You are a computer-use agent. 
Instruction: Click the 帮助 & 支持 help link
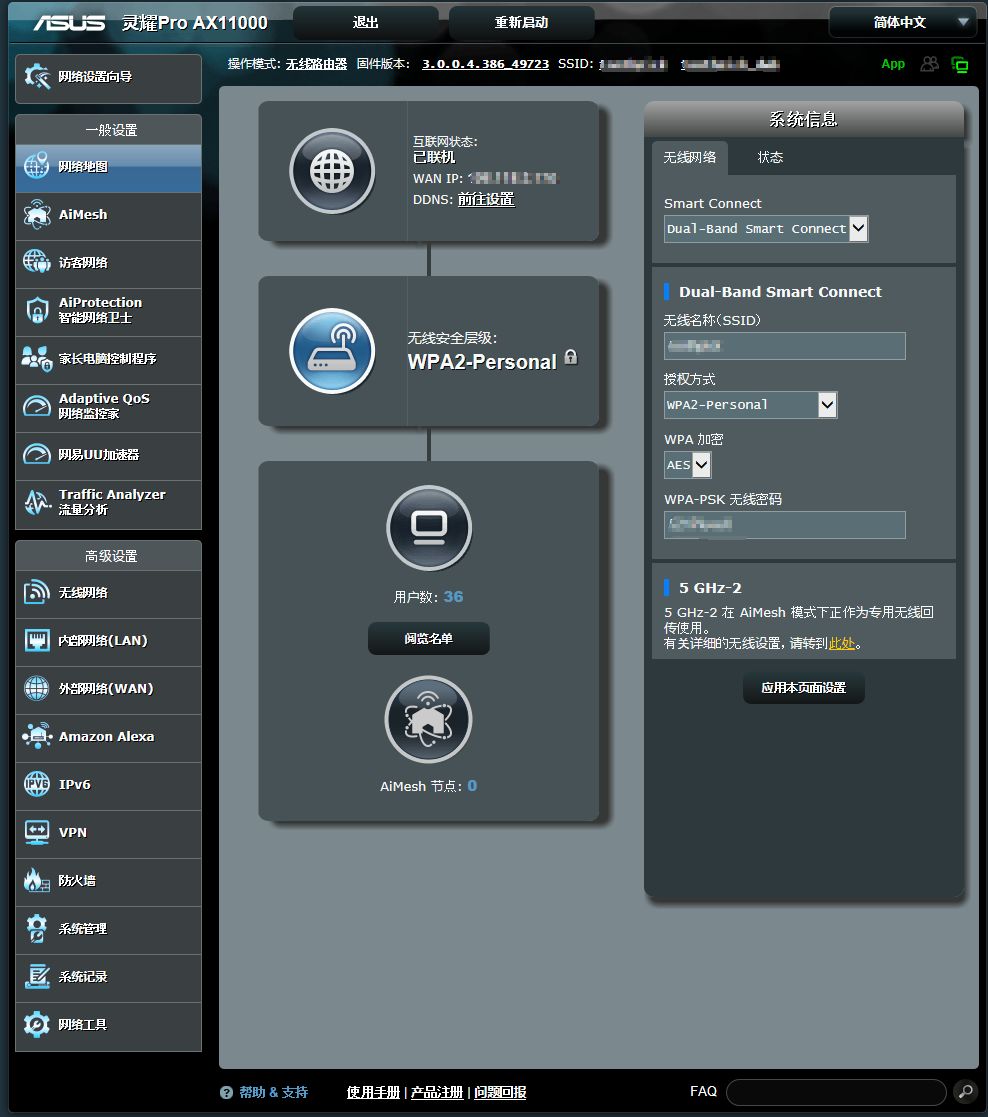coord(273,1092)
